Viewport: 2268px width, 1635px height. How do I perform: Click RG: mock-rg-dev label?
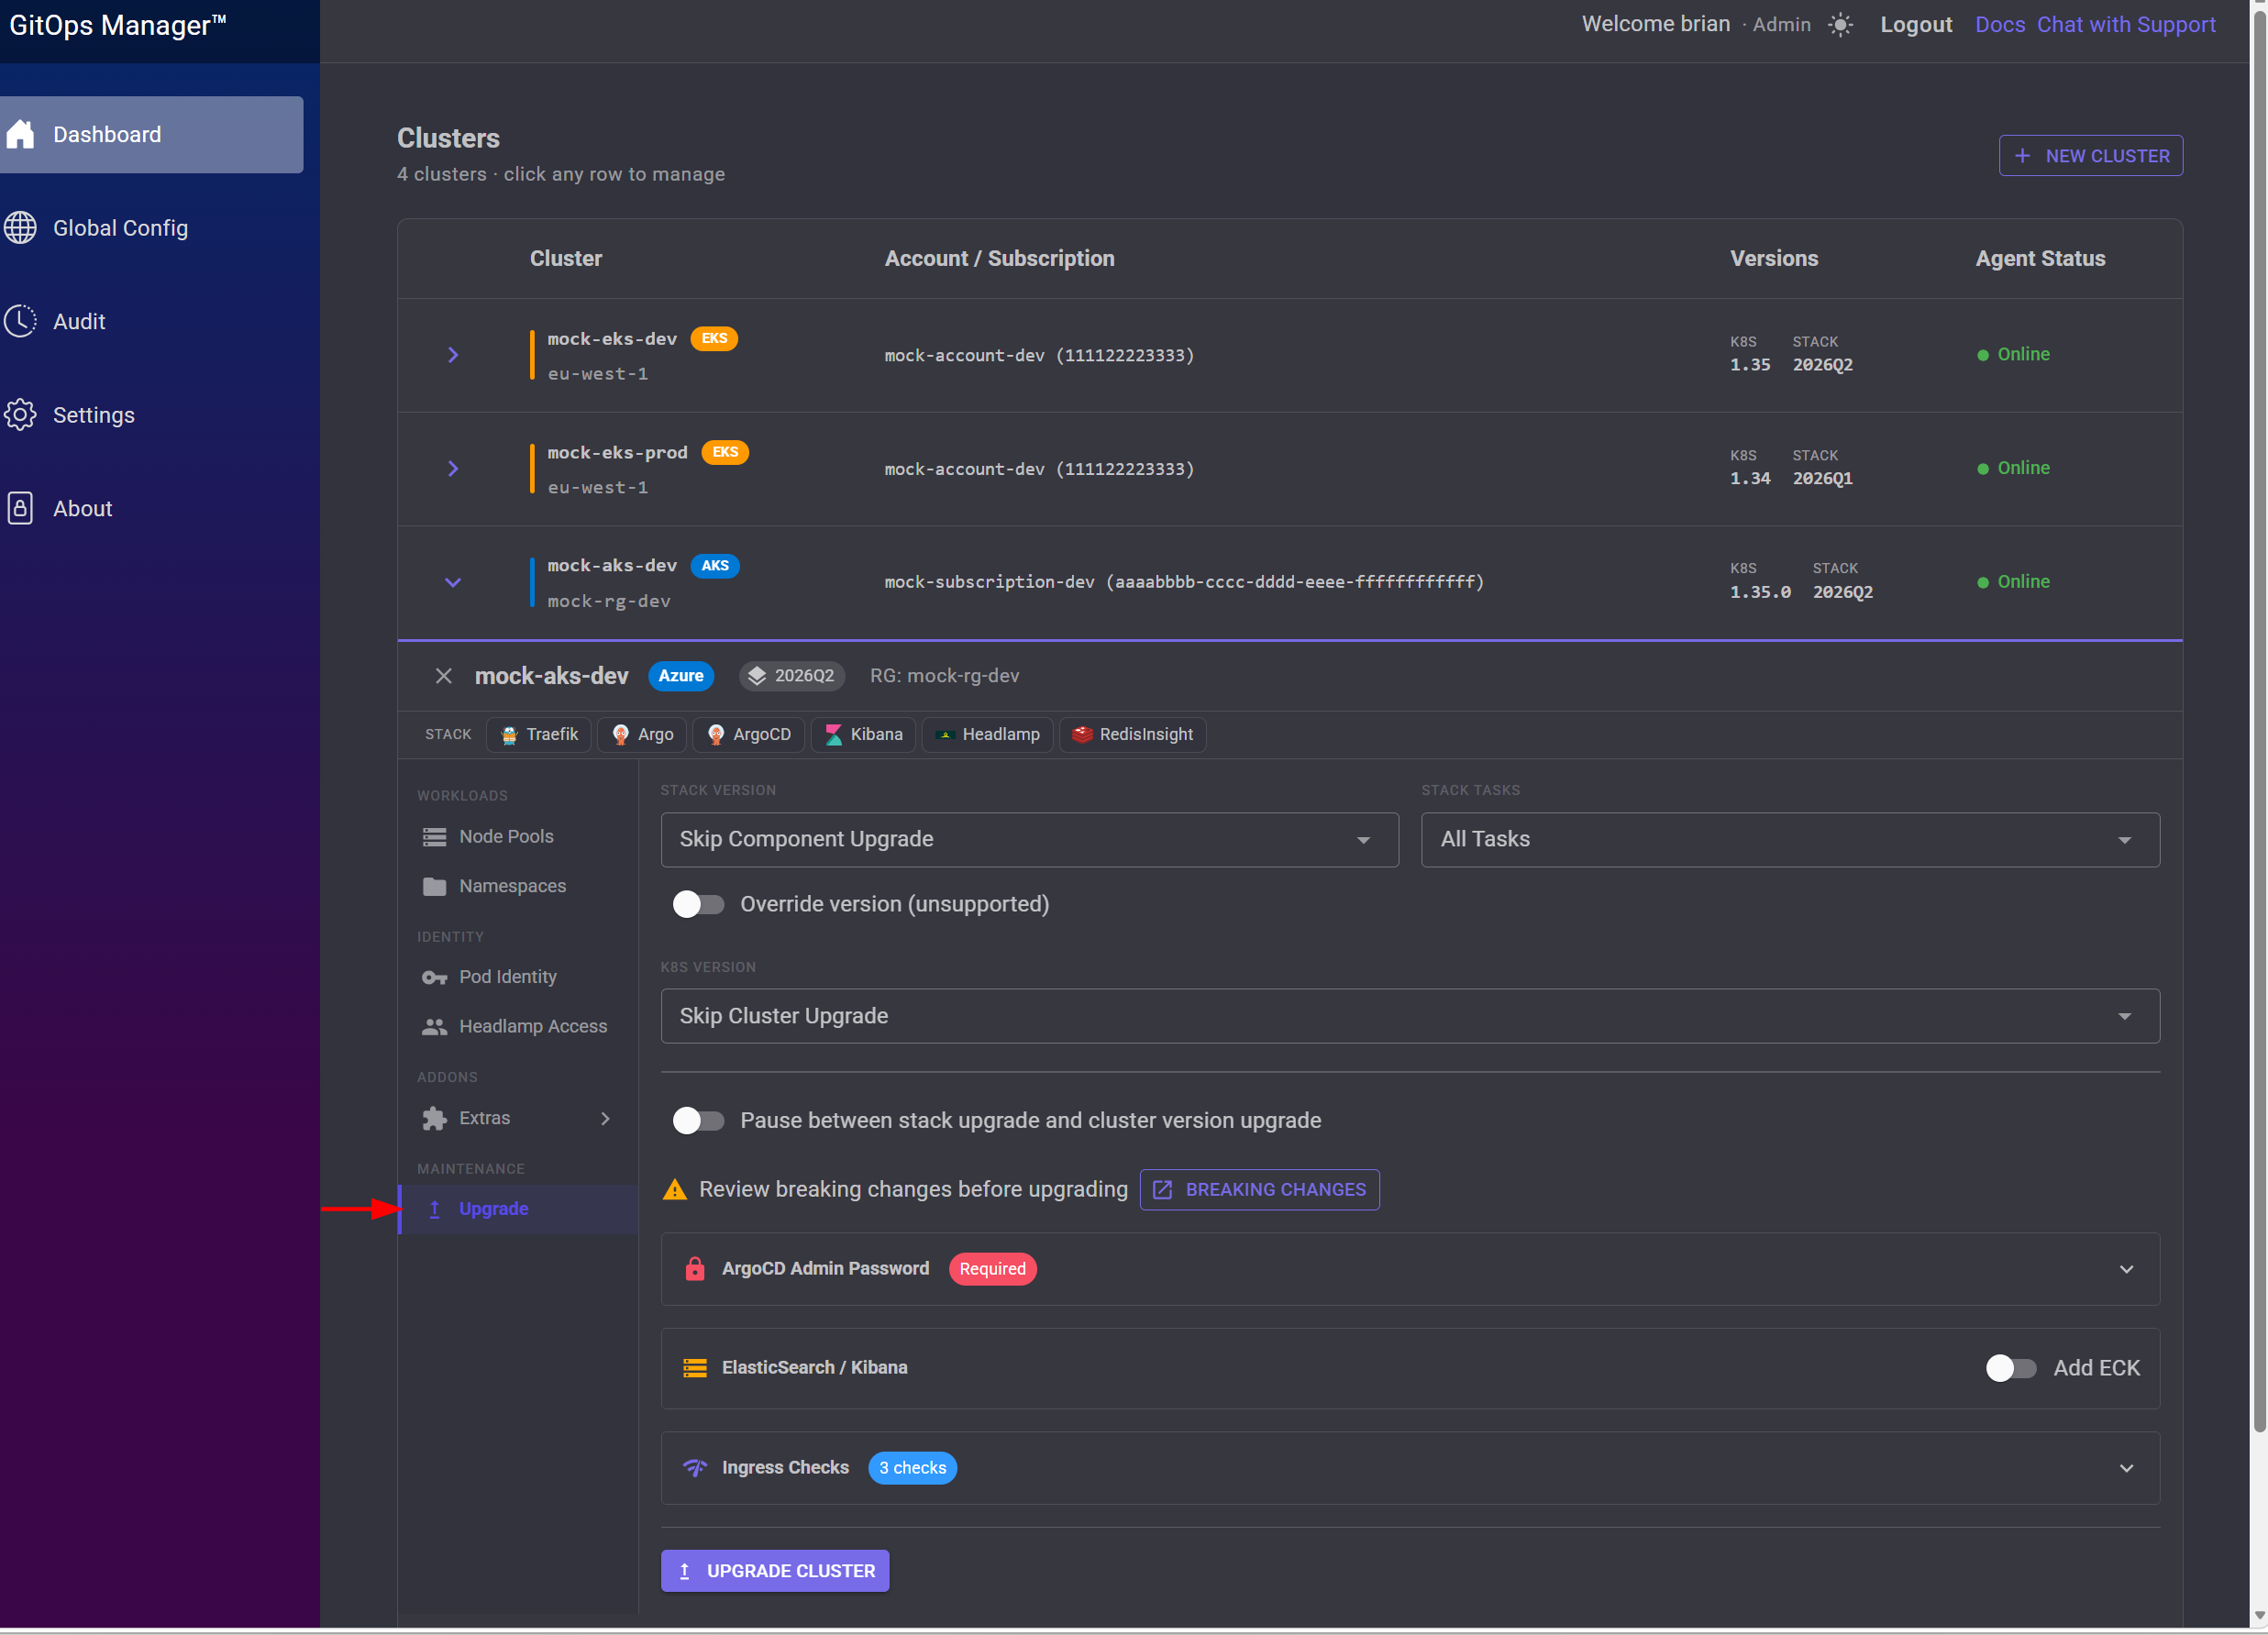944,676
